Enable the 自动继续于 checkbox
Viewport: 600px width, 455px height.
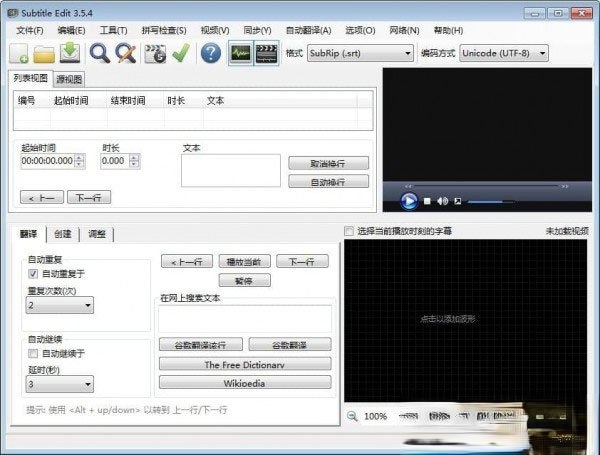click(x=34, y=353)
